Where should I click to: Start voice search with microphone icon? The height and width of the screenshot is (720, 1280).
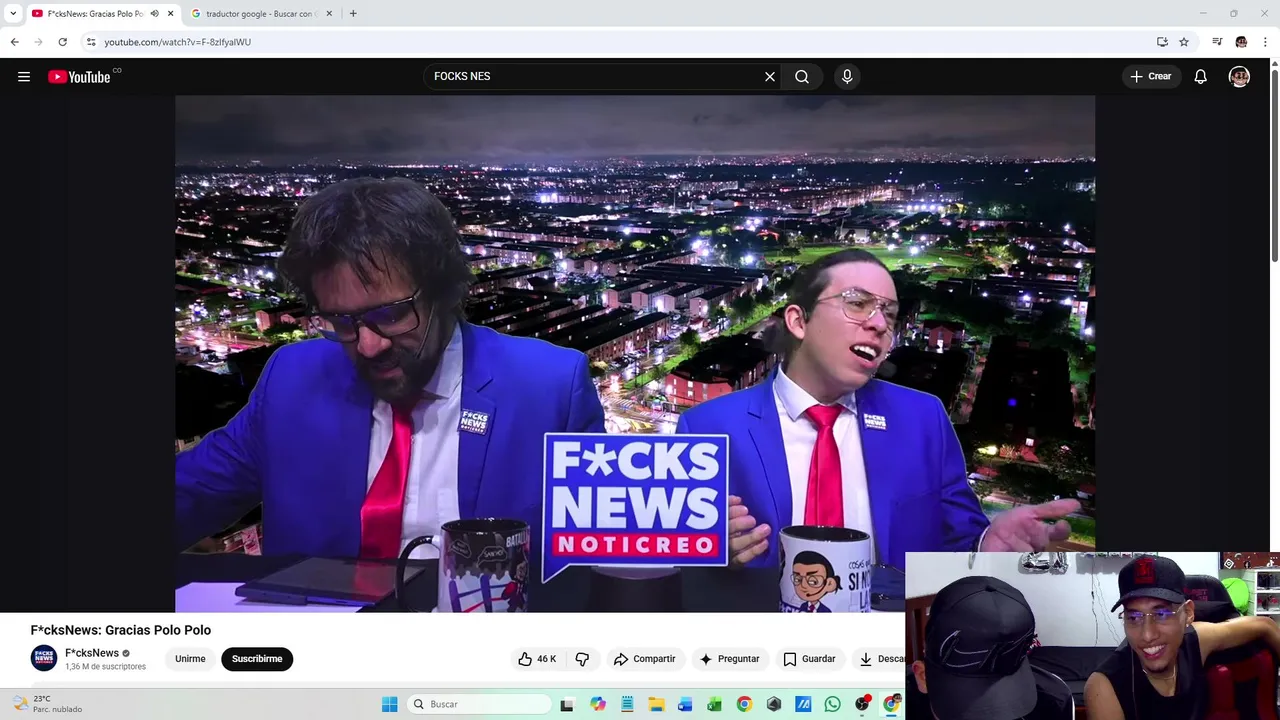coord(847,76)
